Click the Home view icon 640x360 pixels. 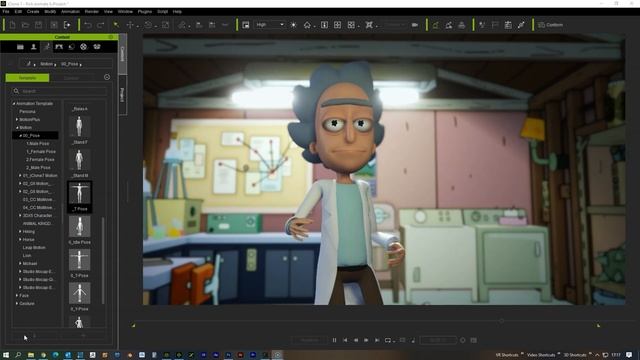[x=307, y=25]
